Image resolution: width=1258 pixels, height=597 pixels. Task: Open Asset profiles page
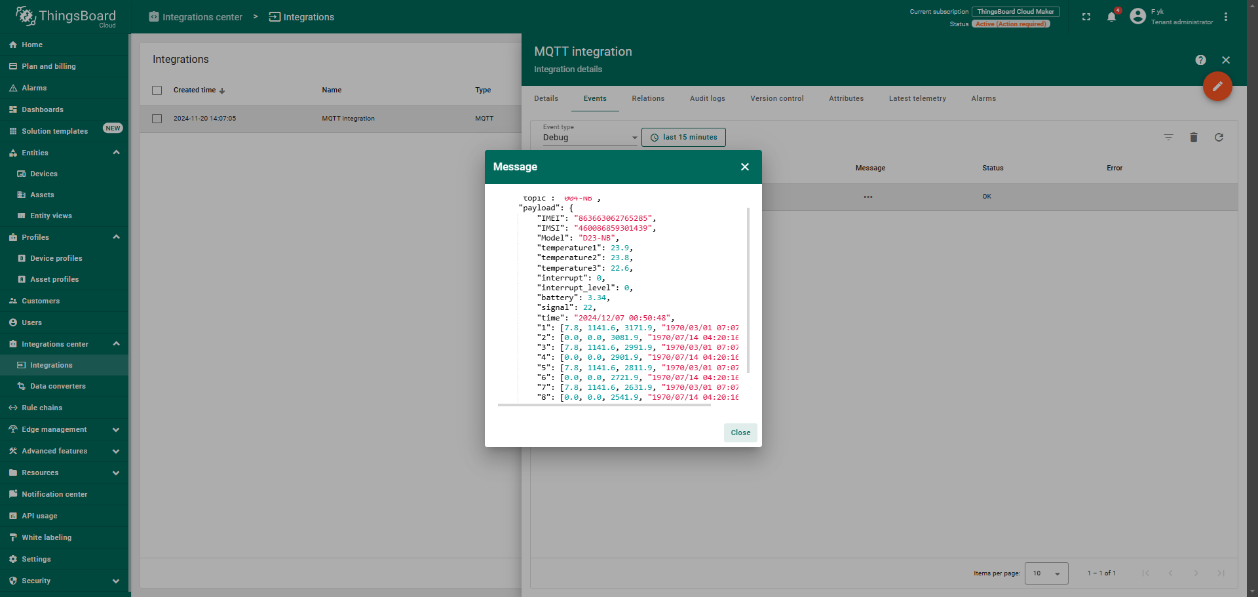[x=64, y=279]
